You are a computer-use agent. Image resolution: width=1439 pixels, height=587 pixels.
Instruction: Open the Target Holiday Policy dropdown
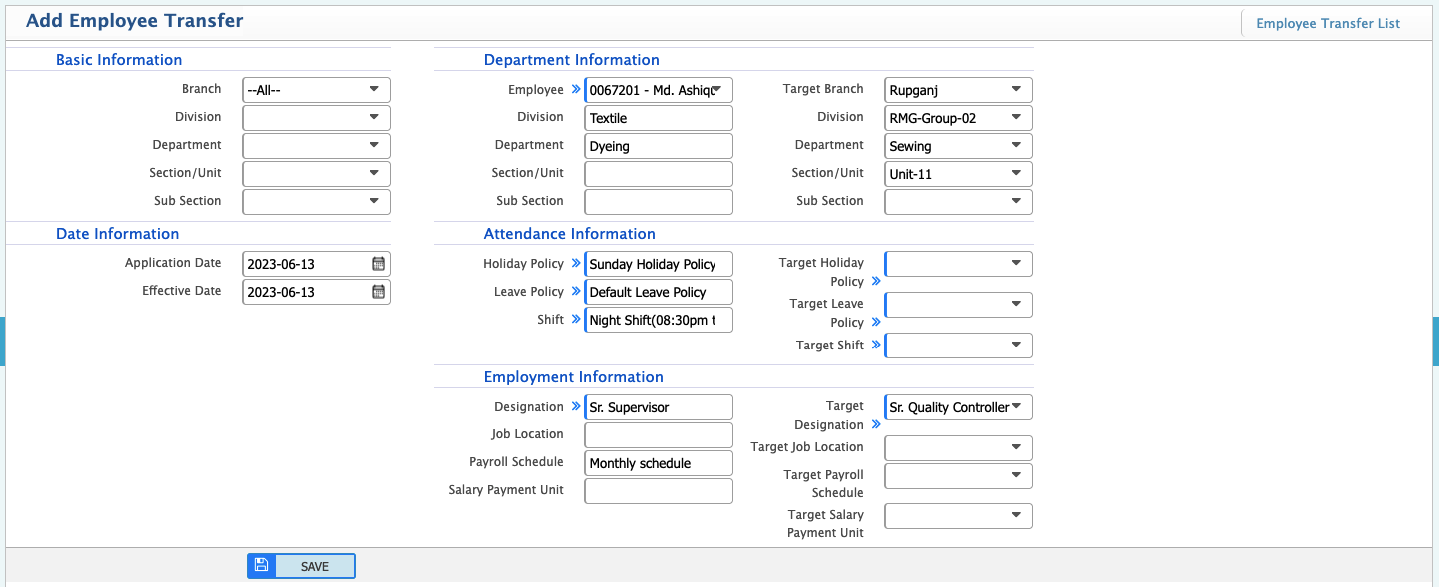(x=958, y=264)
